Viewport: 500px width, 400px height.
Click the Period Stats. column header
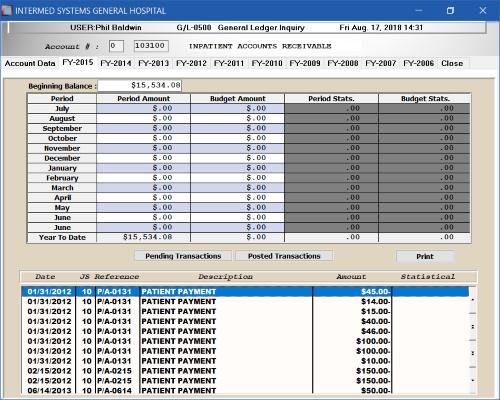[x=331, y=99]
